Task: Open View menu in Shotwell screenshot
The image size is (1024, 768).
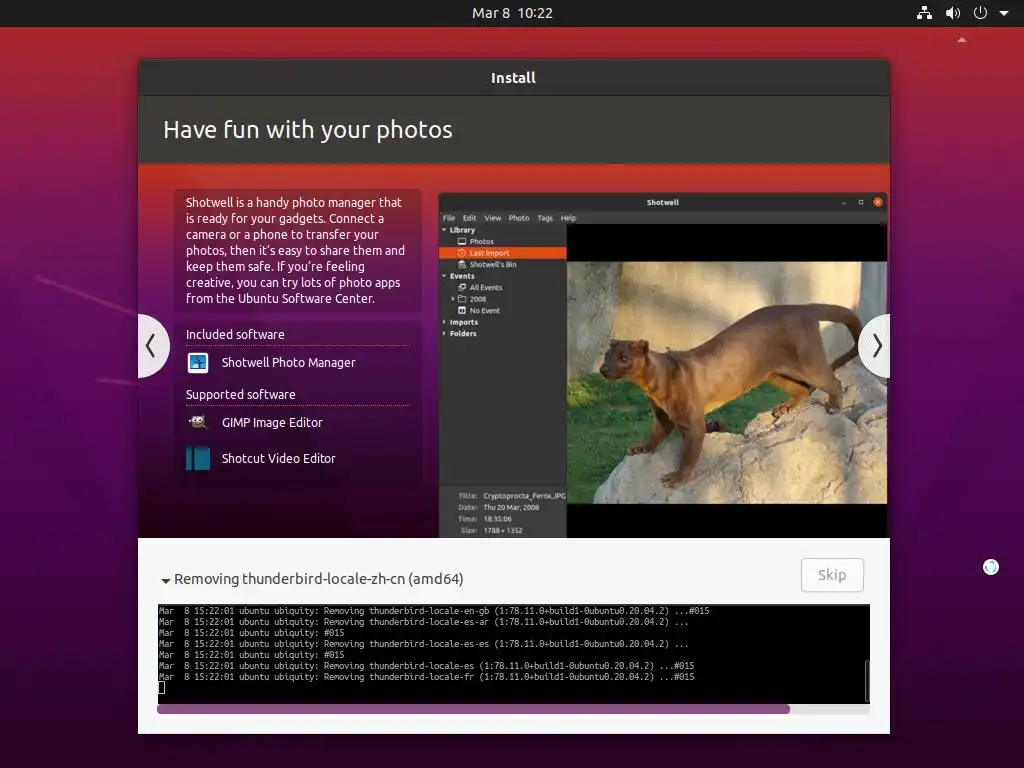Action: [492, 218]
